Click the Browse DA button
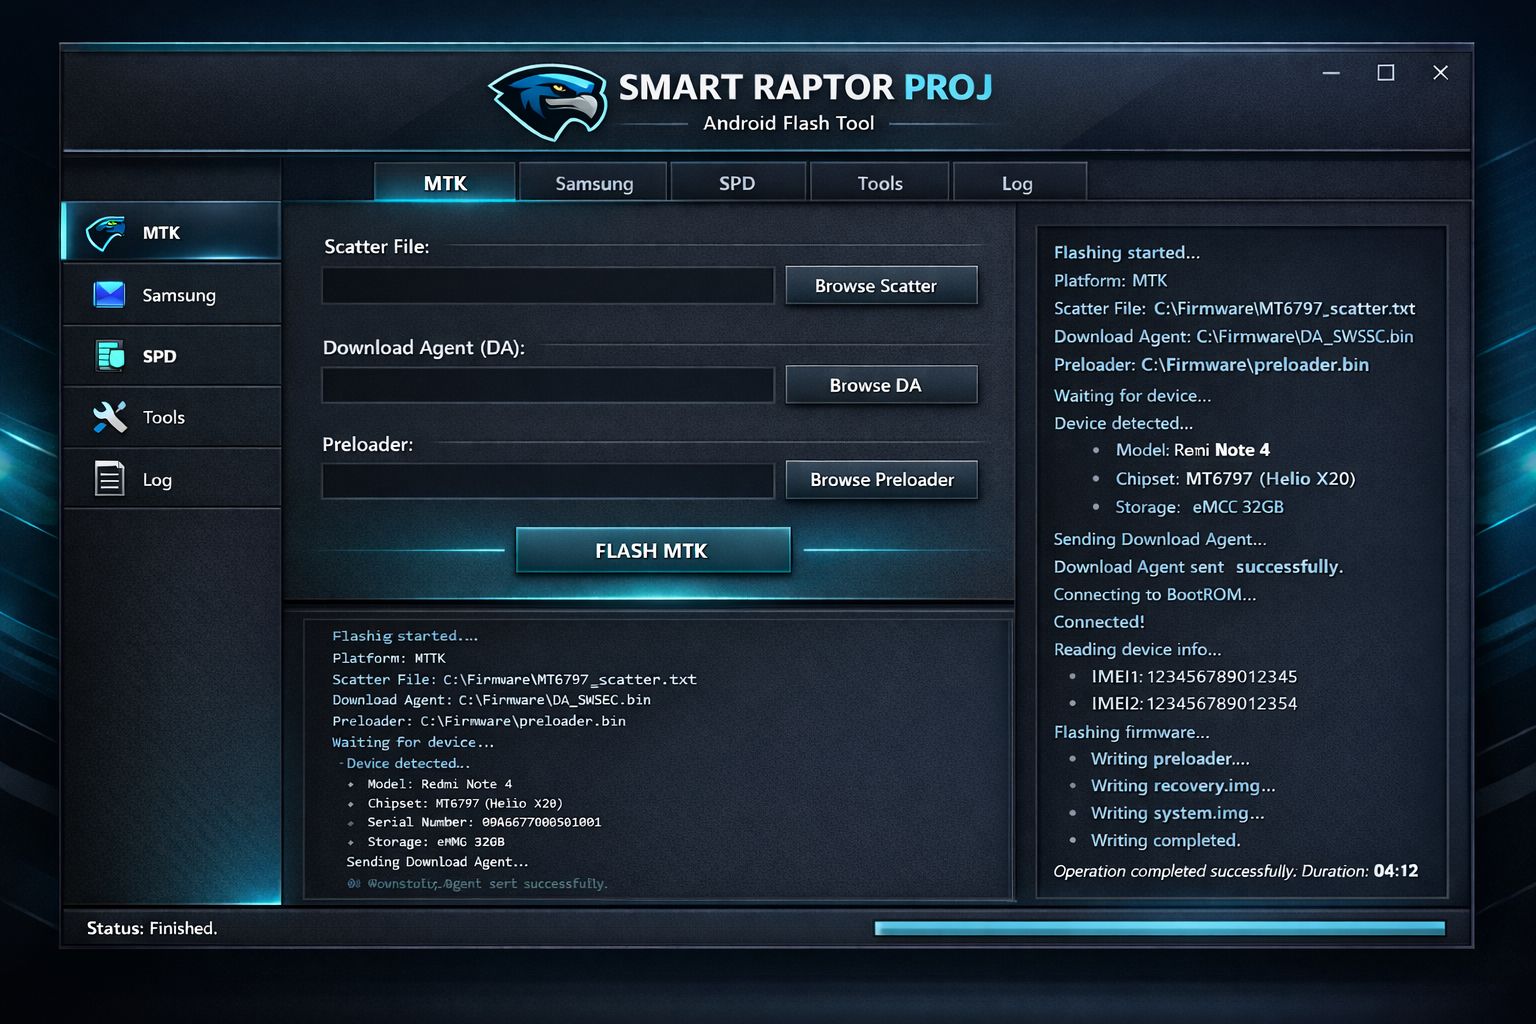The height and width of the screenshot is (1024, 1536). [881, 385]
